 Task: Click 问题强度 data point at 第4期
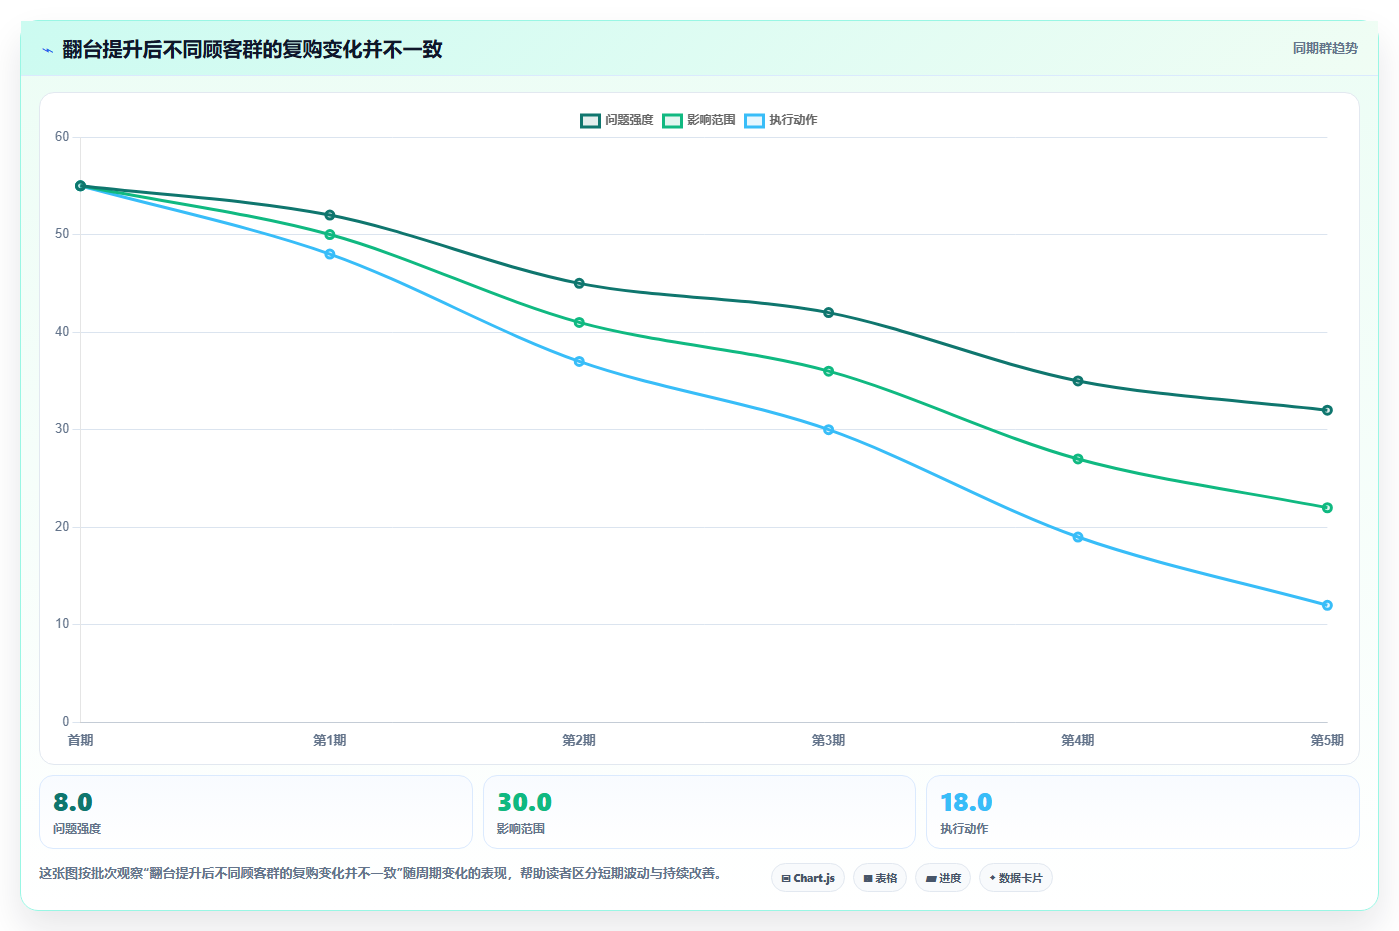point(1078,381)
